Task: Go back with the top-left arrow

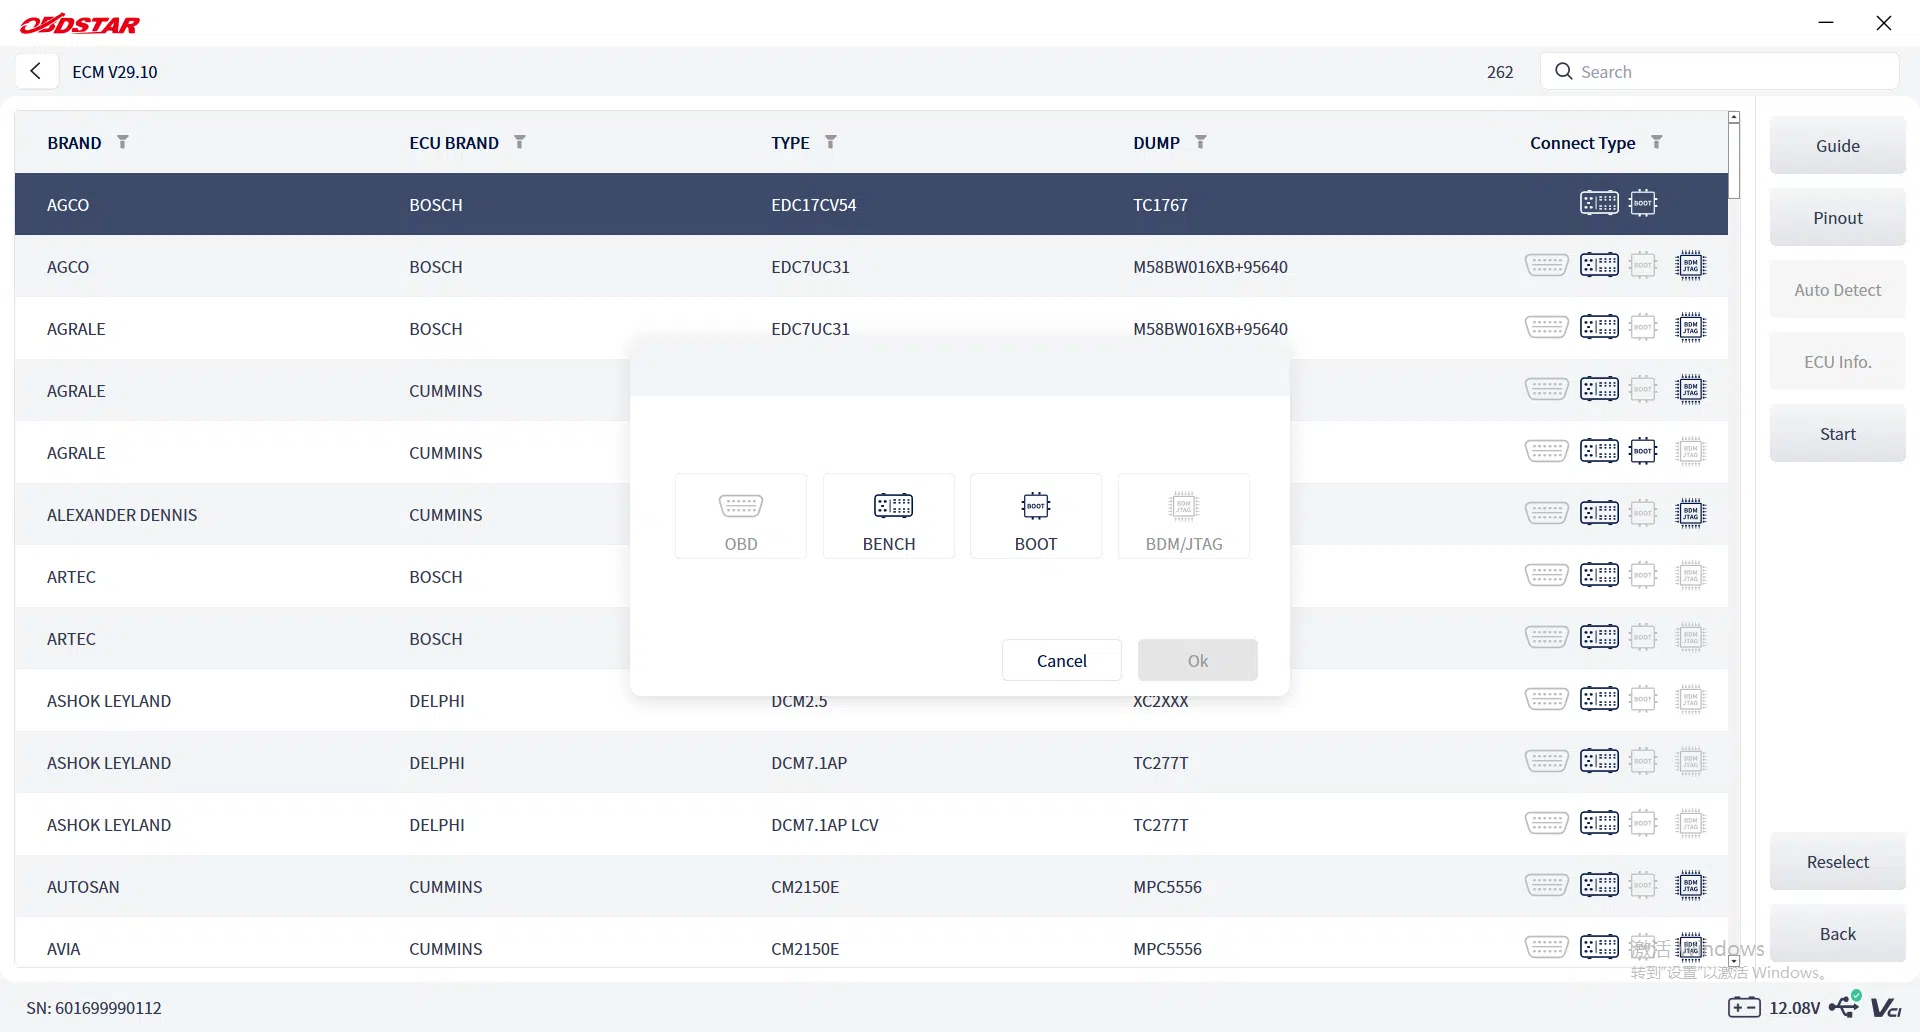Action: tap(36, 71)
